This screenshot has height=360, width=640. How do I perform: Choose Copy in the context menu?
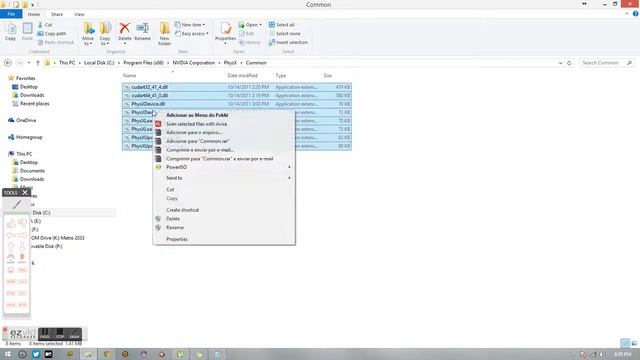coord(172,198)
